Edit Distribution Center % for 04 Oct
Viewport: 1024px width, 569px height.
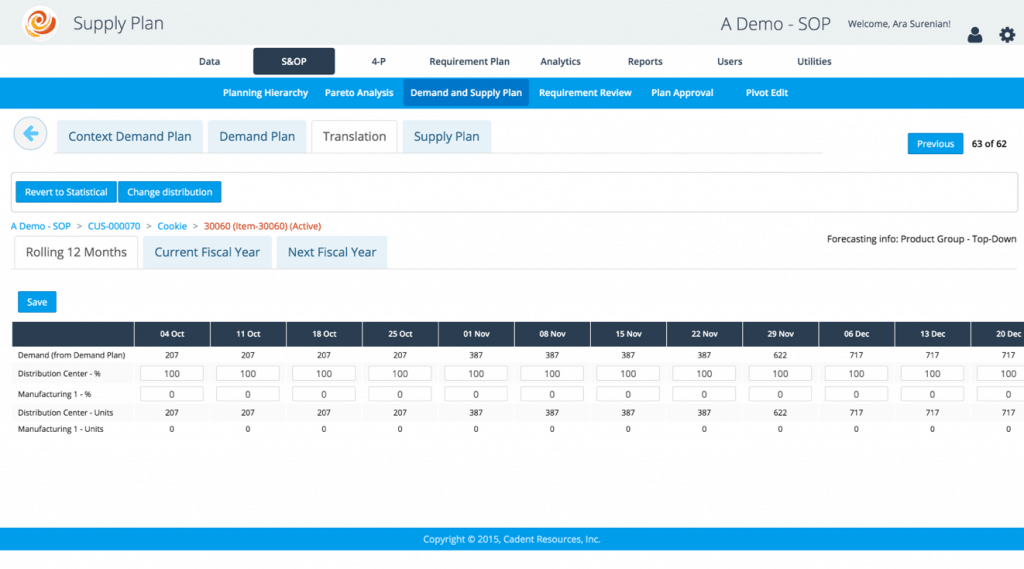(x=172, y=374)
